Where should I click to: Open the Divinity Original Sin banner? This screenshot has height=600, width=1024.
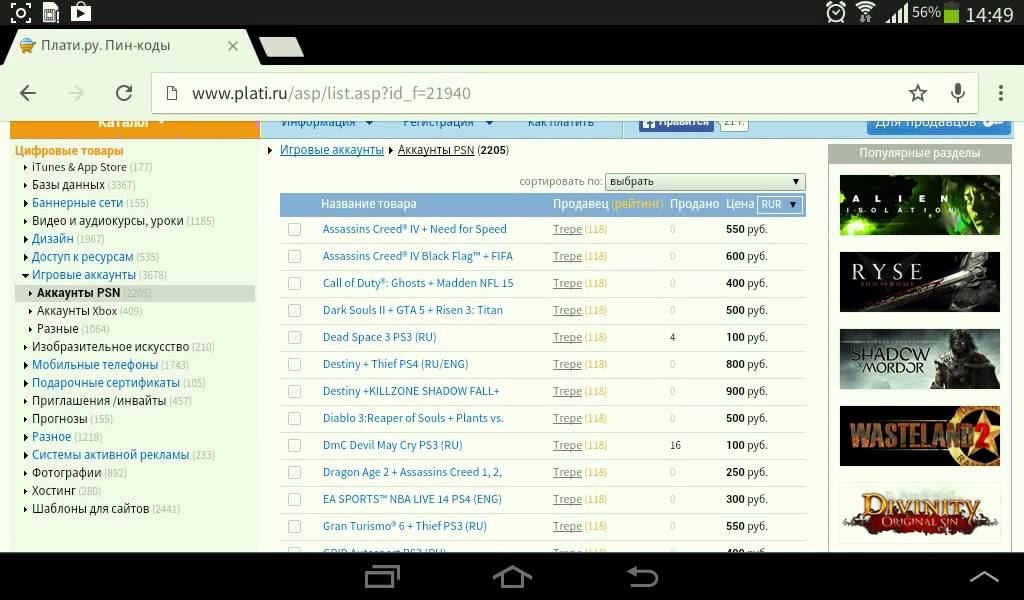pos(920,513)
